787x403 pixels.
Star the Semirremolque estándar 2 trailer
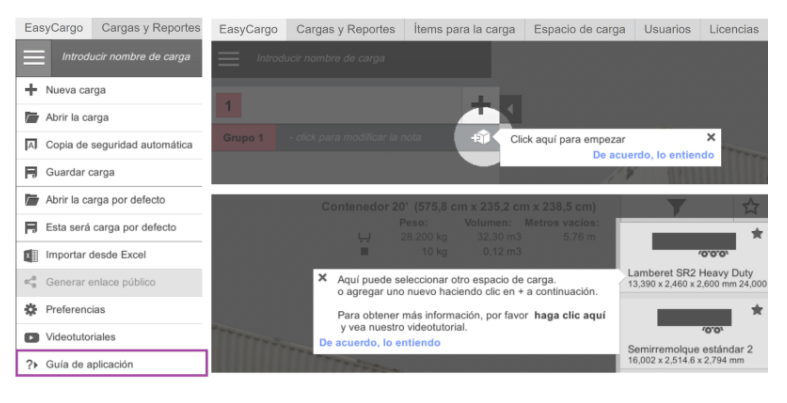click(756, 311)
